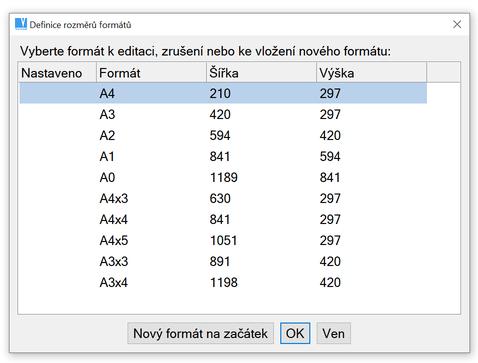Pick the A4x5 format row
The width and height of the screenshot is (478, 363).
[223, 240]
